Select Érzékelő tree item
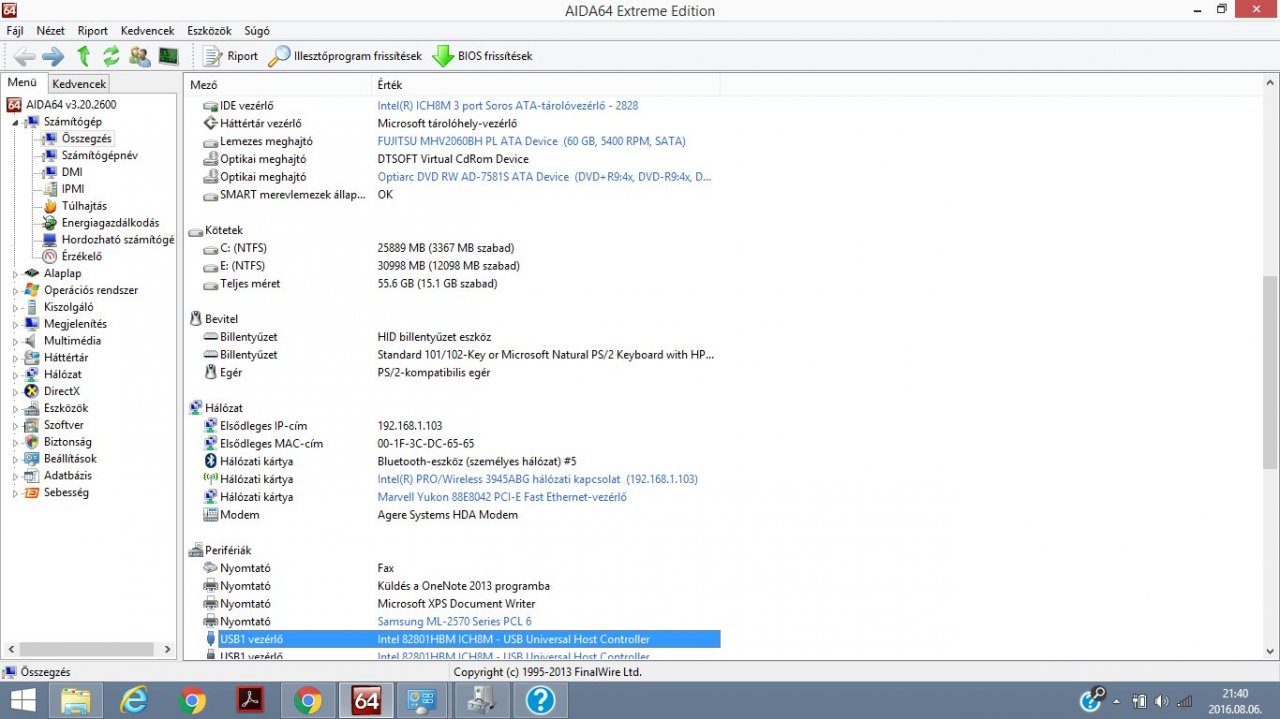 coord(81,257)
